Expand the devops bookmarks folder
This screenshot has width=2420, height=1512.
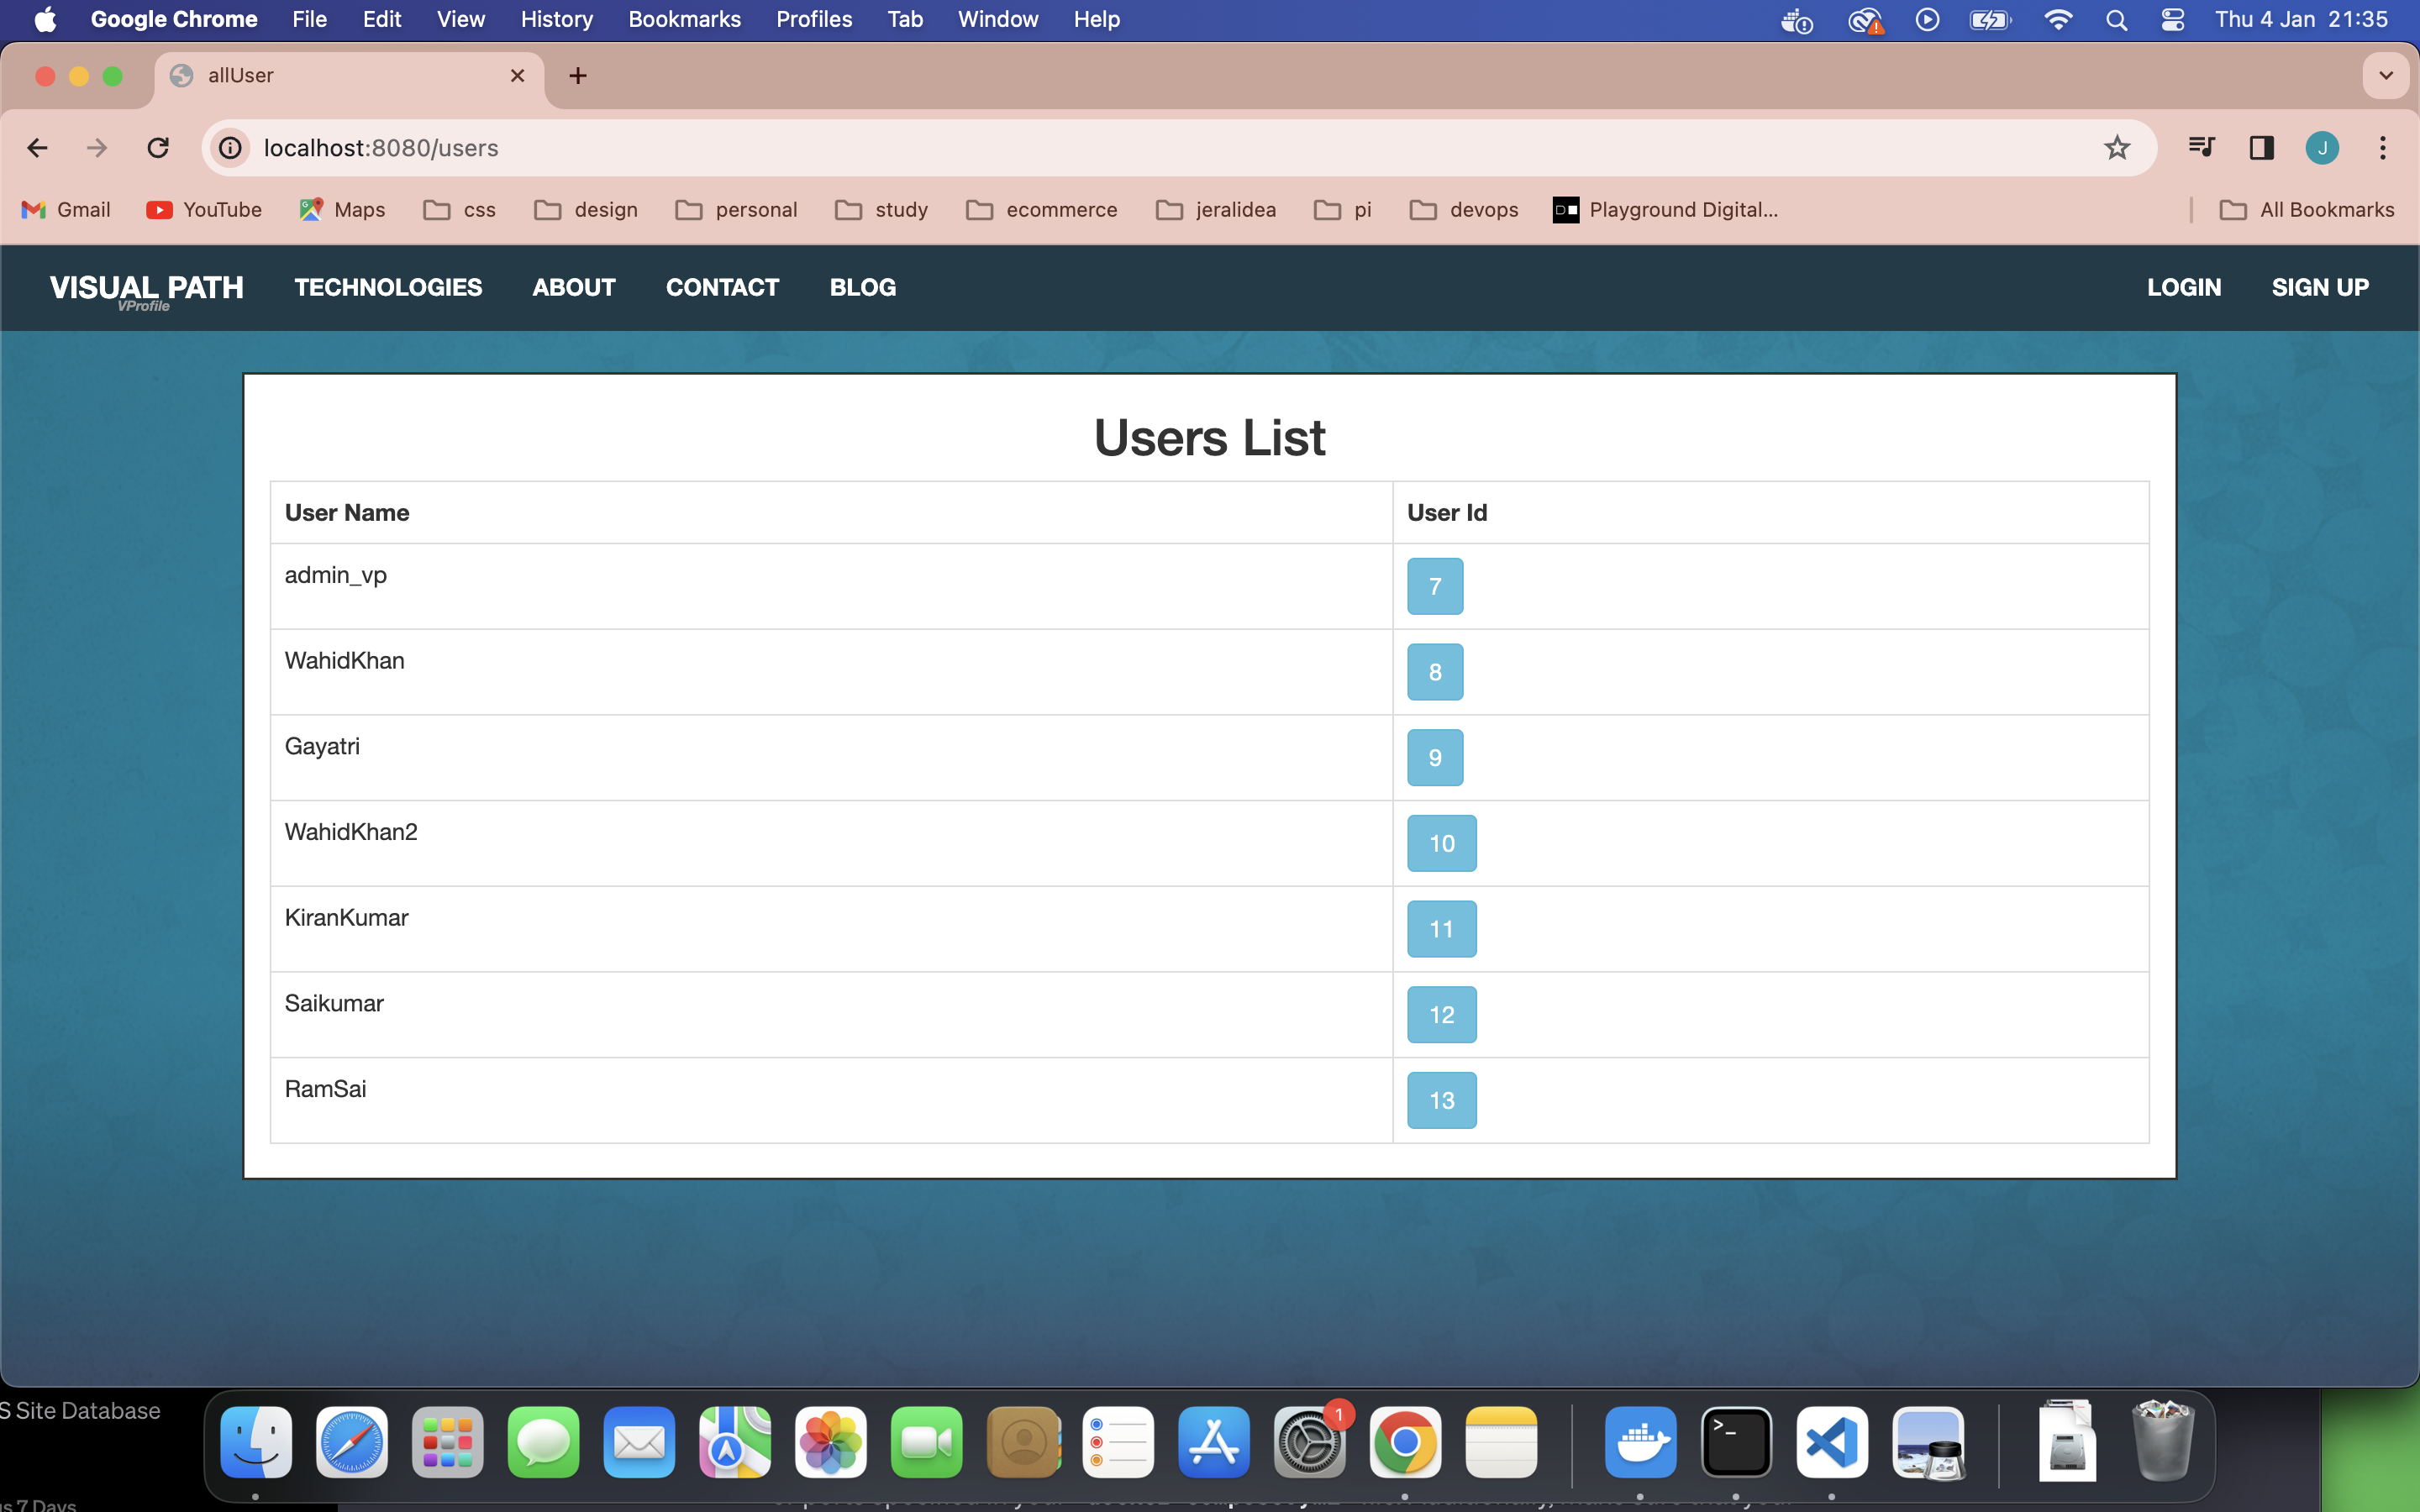point(1464,210)
